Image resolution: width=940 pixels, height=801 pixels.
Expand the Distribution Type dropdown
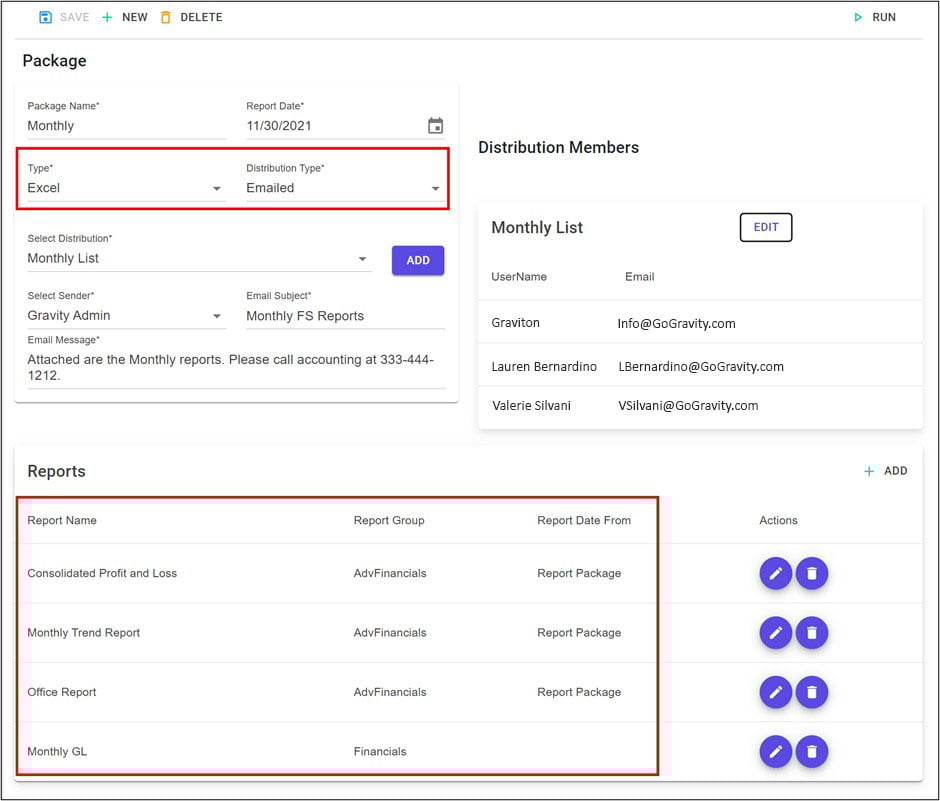pyautogui.click(x=345, y=188)
